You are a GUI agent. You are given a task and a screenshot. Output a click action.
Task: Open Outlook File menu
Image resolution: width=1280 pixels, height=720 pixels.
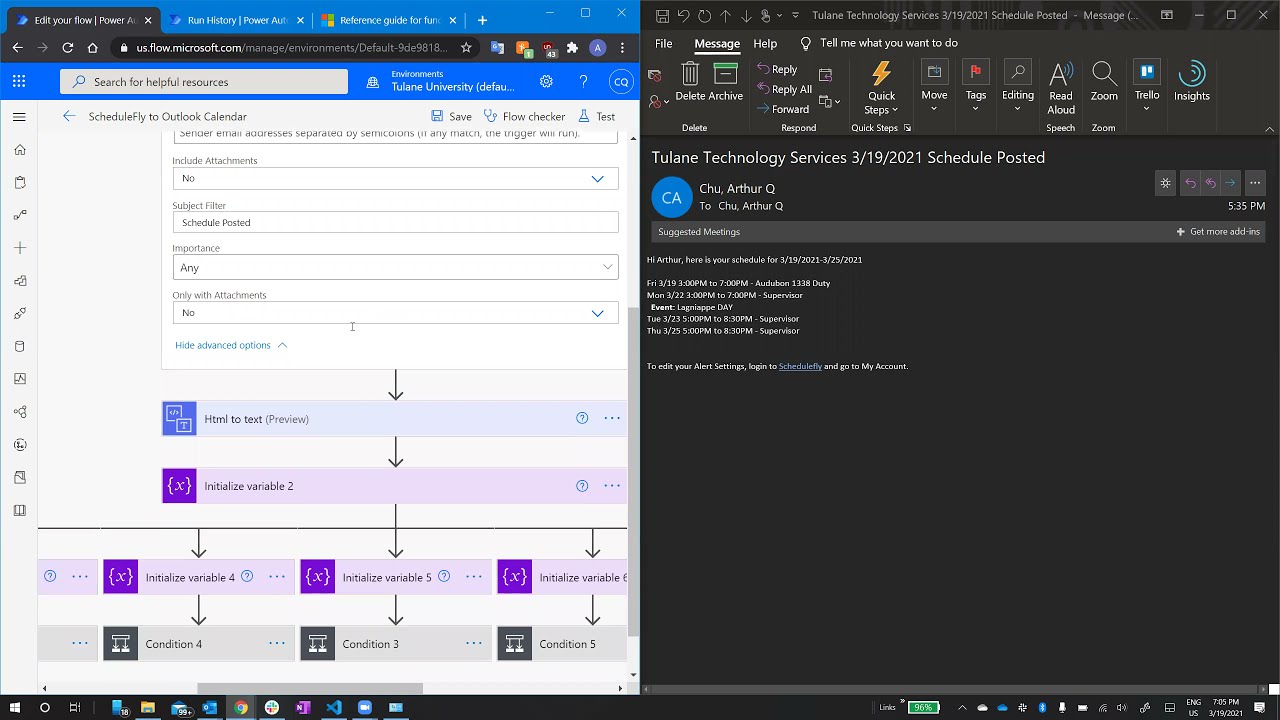(x=664, y=43)
